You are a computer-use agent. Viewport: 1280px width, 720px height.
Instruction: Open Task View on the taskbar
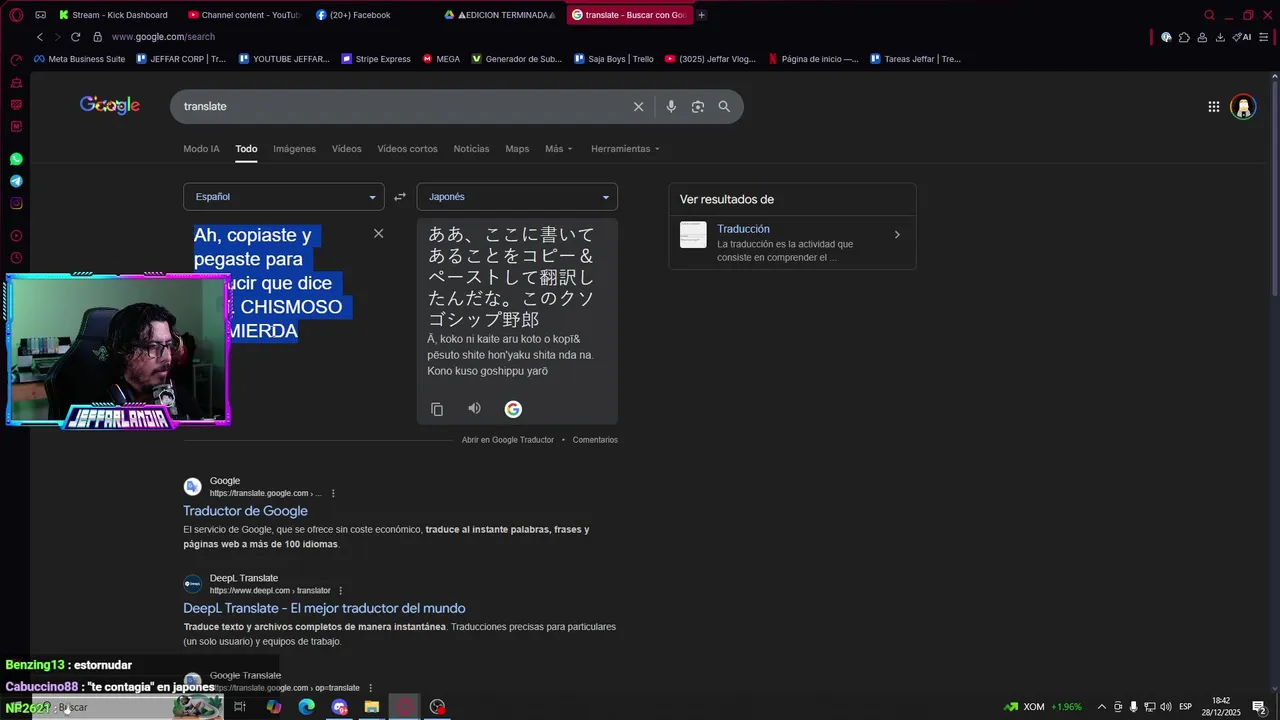tap(240, 707)
